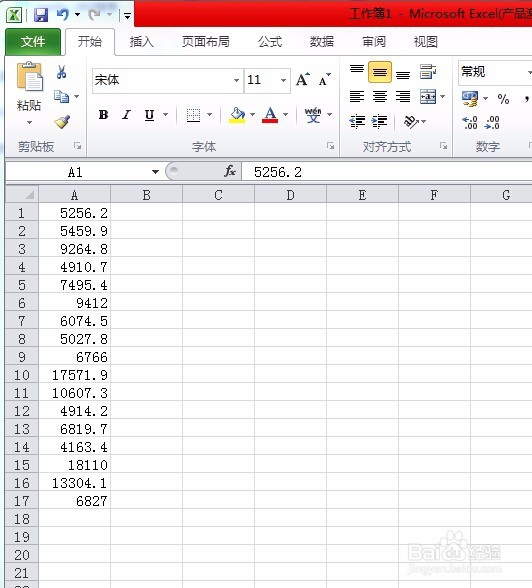
Task: Select column A header
Action: [x=75, y=195]
